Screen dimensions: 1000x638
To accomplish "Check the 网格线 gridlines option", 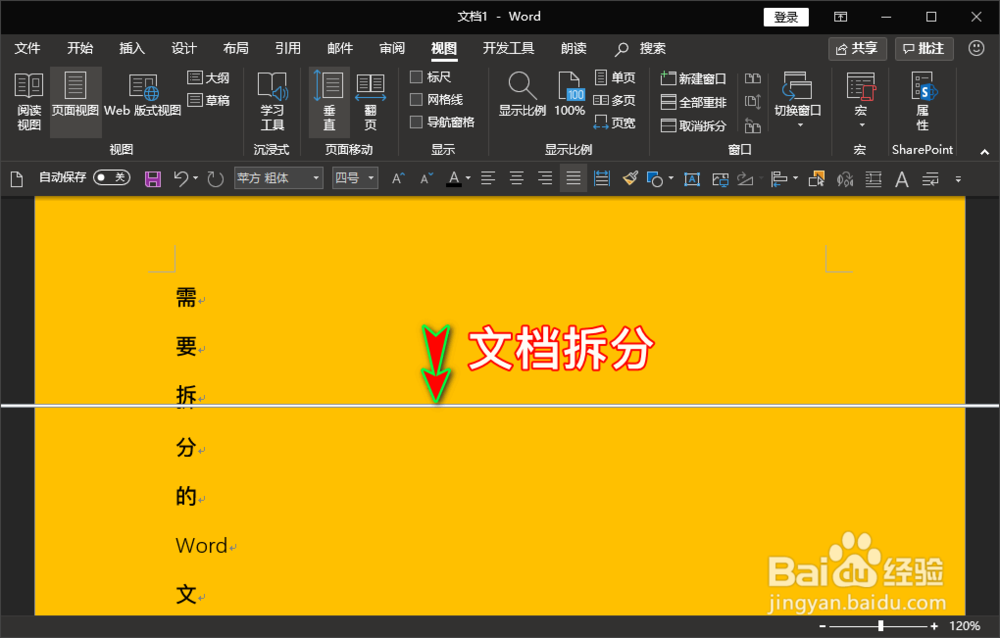I will pyautogui.click(x=419, y=99).
